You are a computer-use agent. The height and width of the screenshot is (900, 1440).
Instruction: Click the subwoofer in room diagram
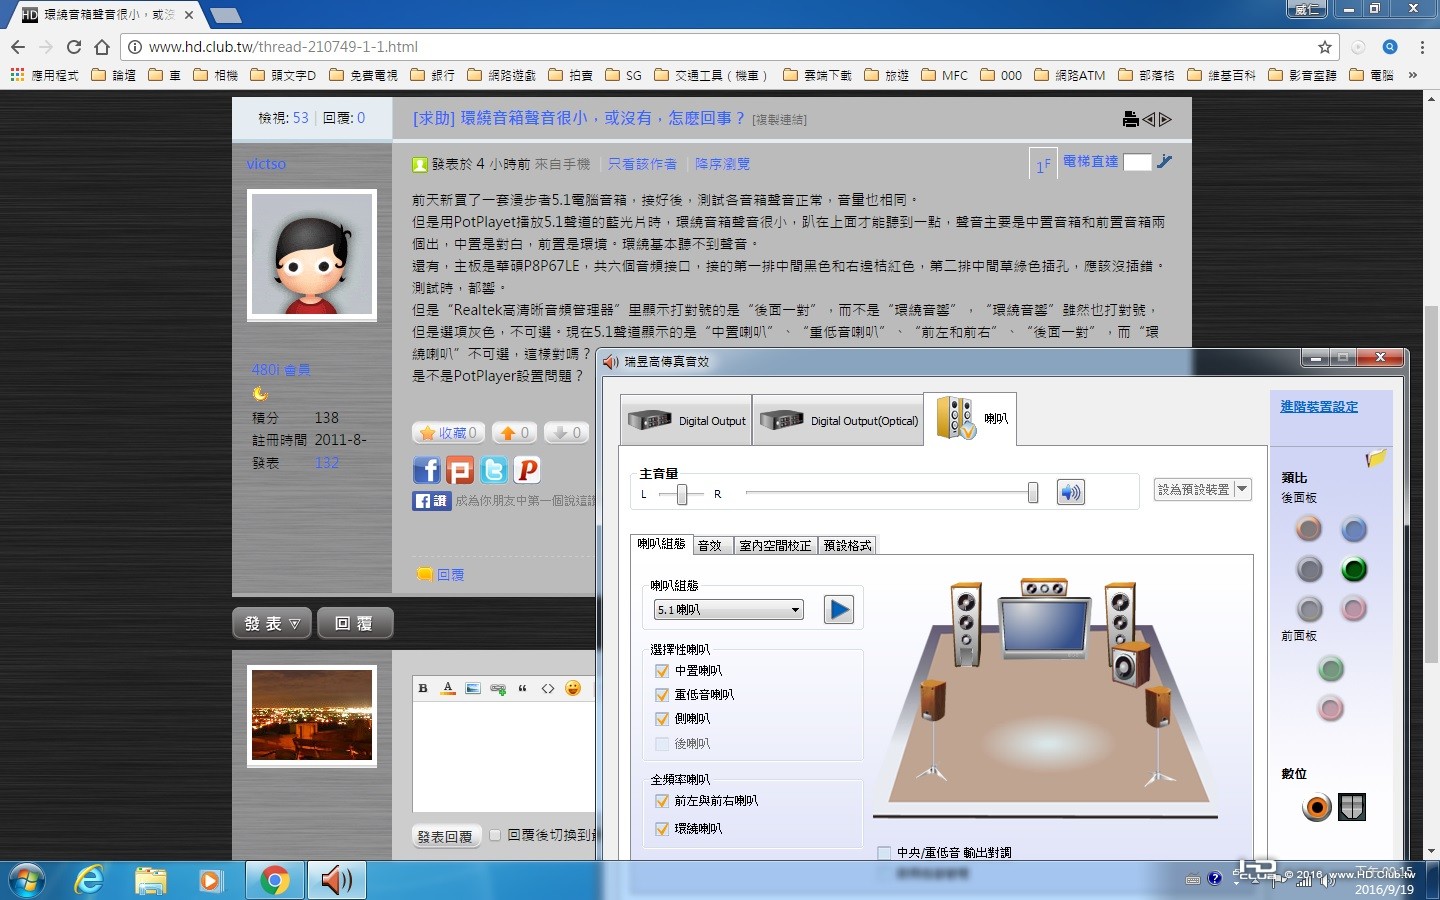coord(1131,664)
